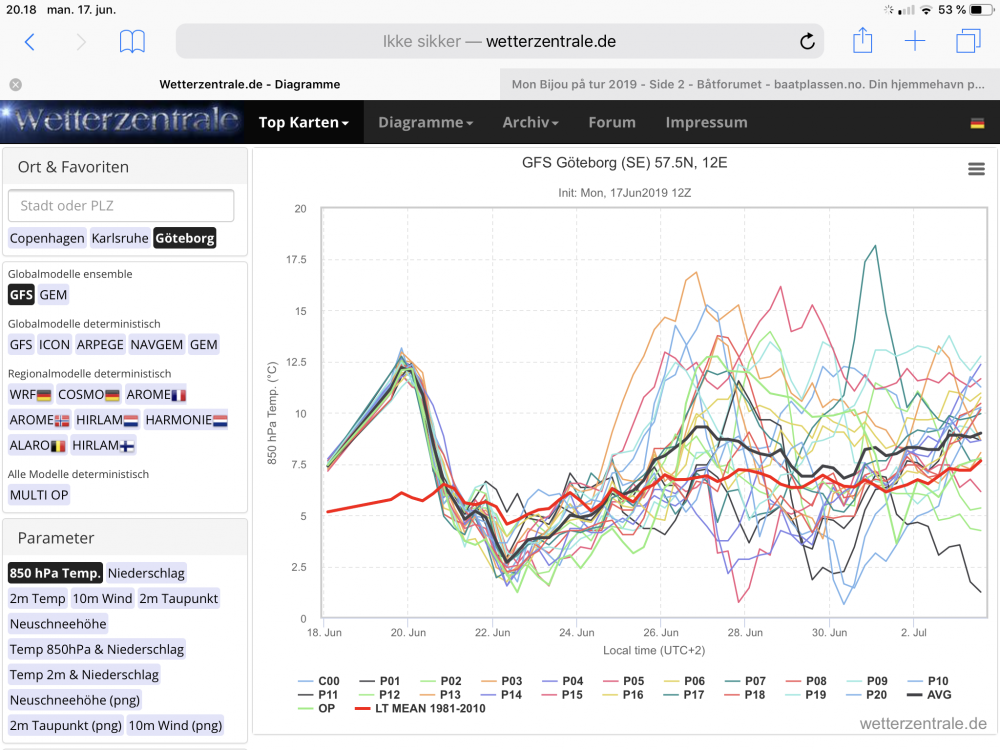Select Göteborg favorite location

[185, 239]
